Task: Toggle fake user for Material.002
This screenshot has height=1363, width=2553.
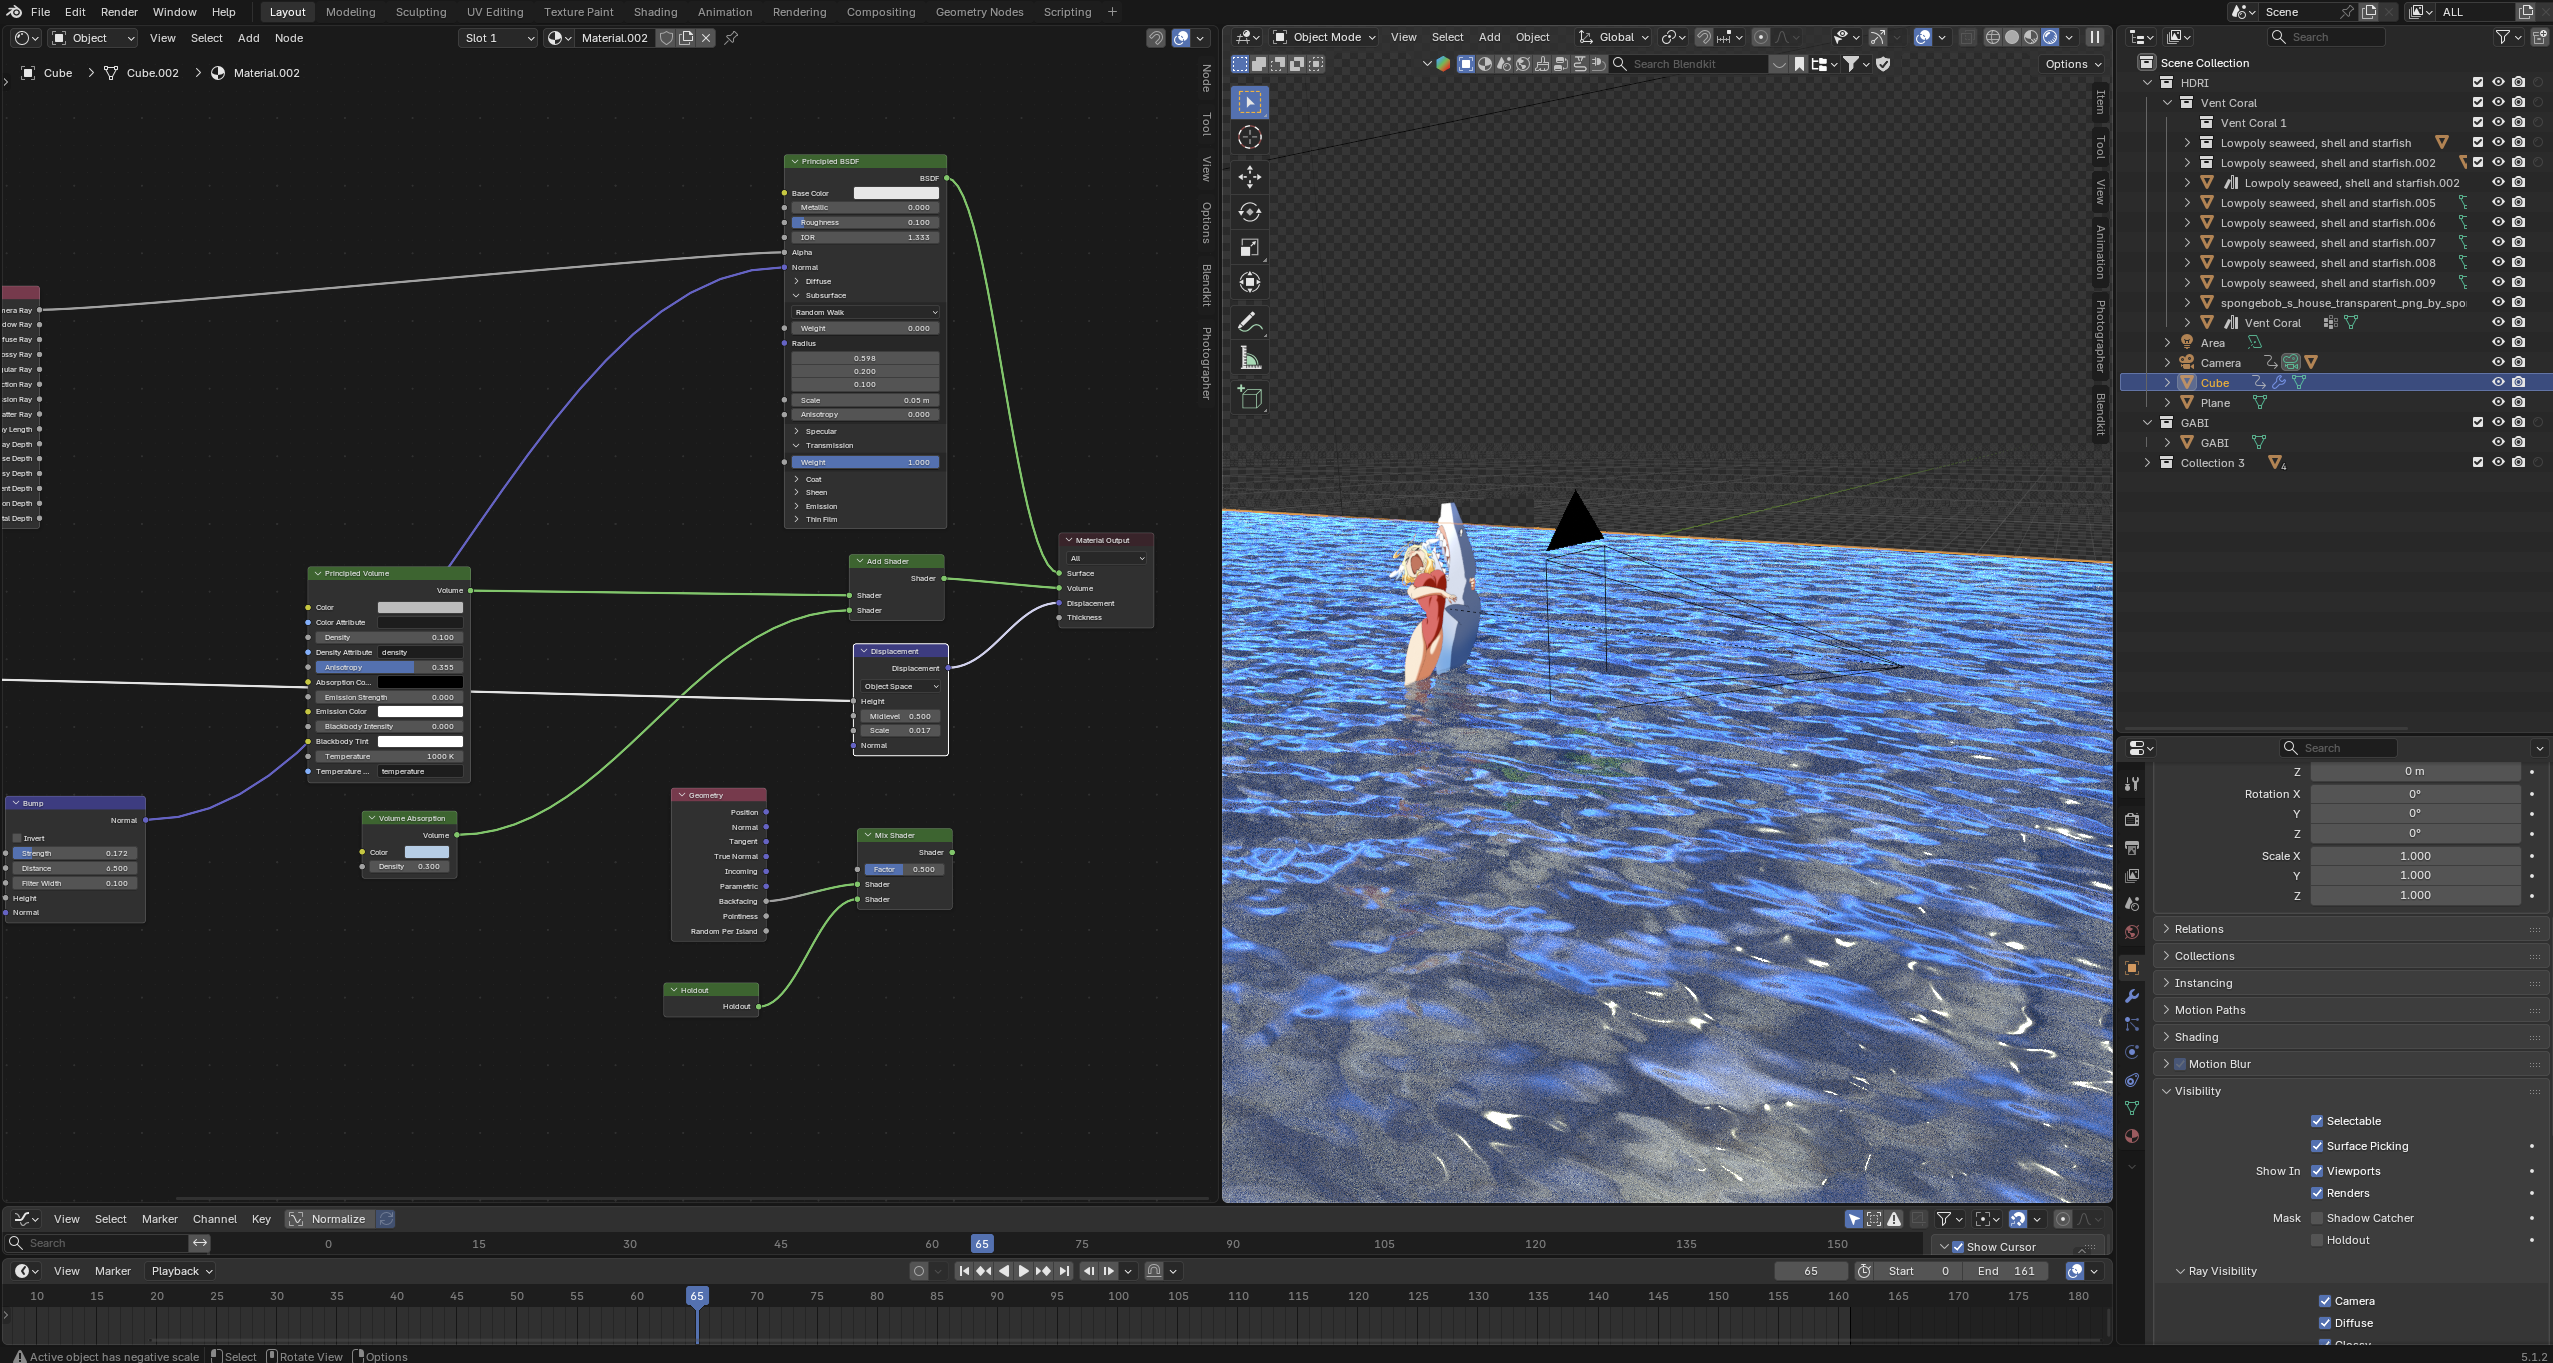Action: click(x=666, y=38)
